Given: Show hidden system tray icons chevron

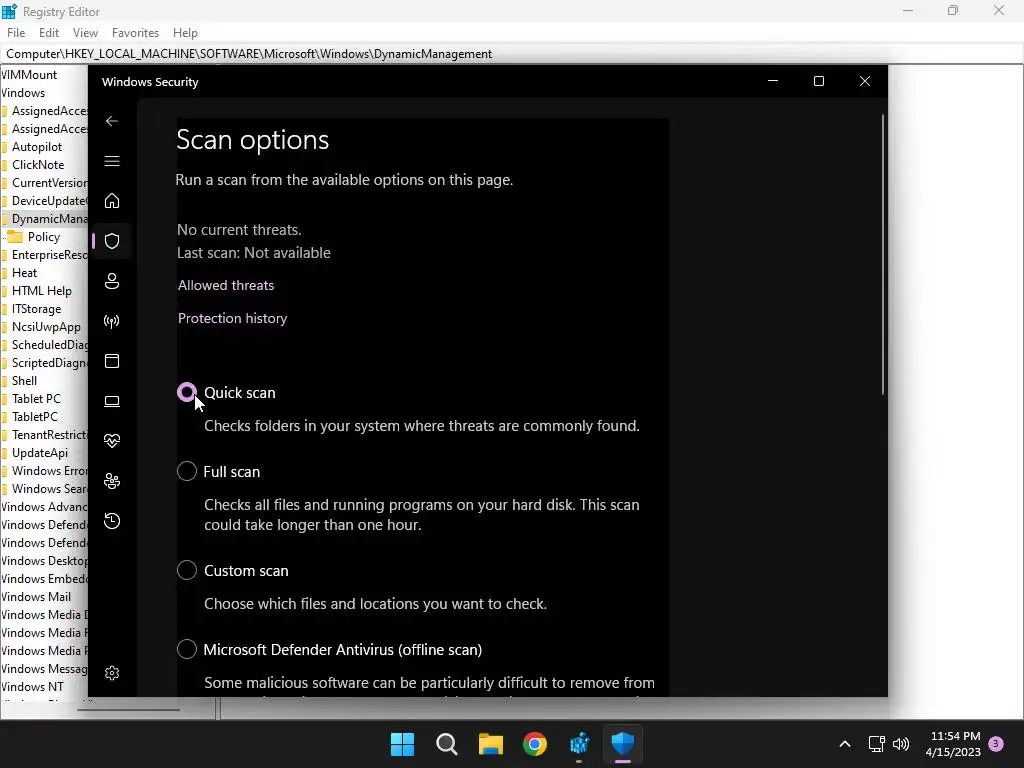Looking at the screenshot, I should click(x=844, y=744).
